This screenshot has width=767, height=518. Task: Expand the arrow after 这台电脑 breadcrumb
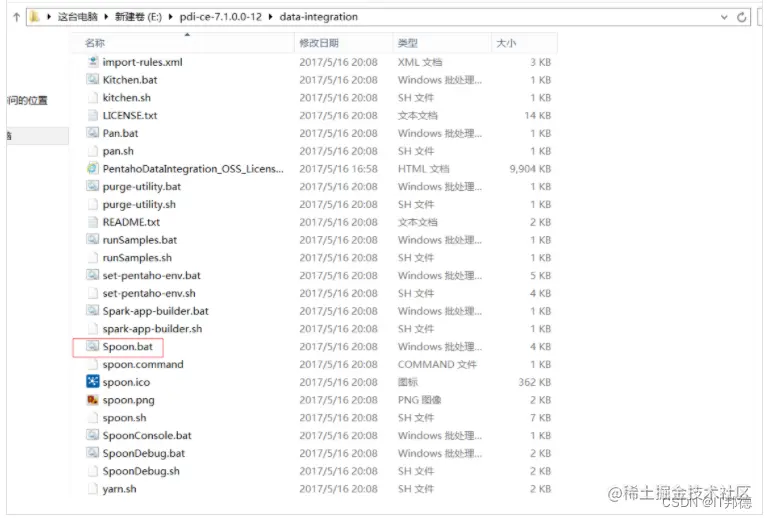106,17
